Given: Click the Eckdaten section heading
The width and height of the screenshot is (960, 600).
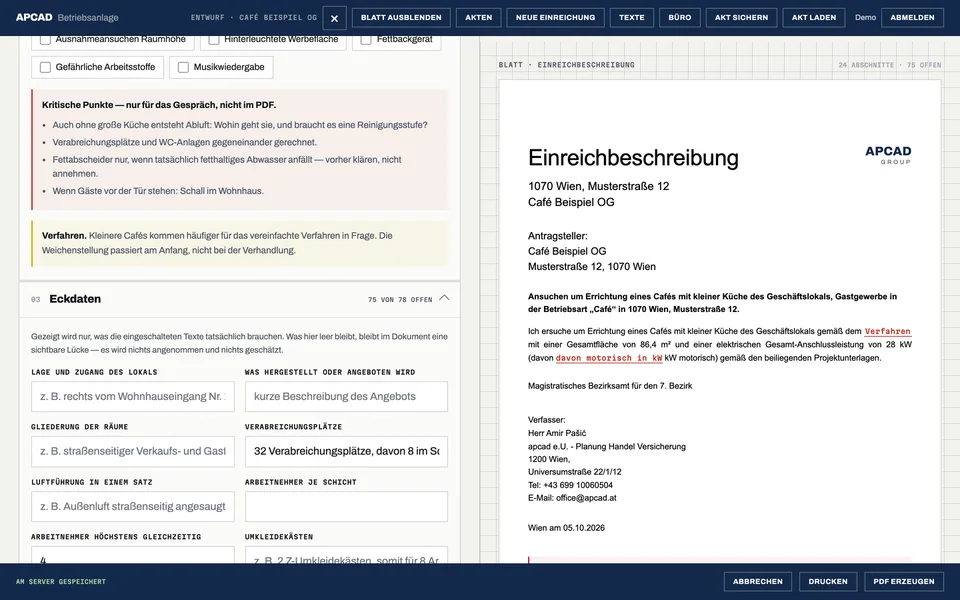Looking at the screenshot, I should click(75, 299).
